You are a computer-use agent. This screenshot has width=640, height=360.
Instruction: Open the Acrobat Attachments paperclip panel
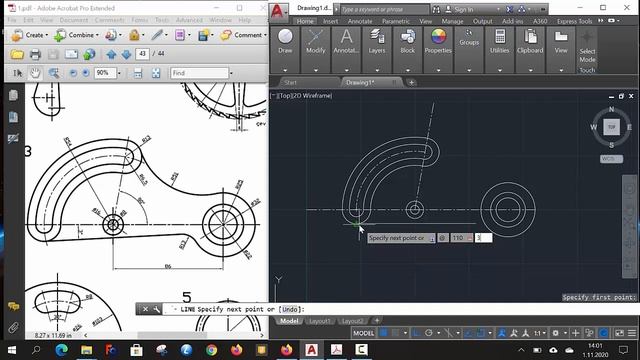[13, 327]
